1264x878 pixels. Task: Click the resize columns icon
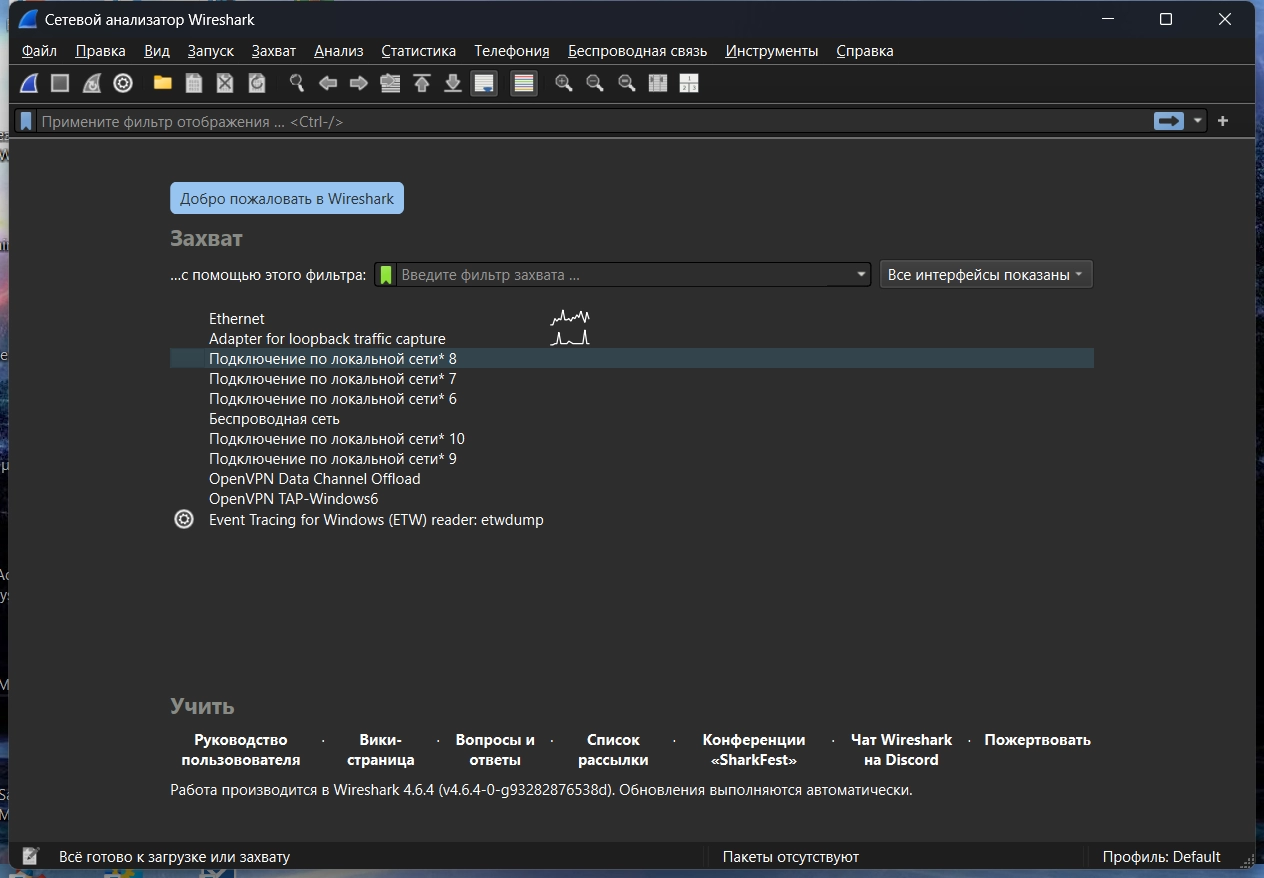[x=658, y=84]
